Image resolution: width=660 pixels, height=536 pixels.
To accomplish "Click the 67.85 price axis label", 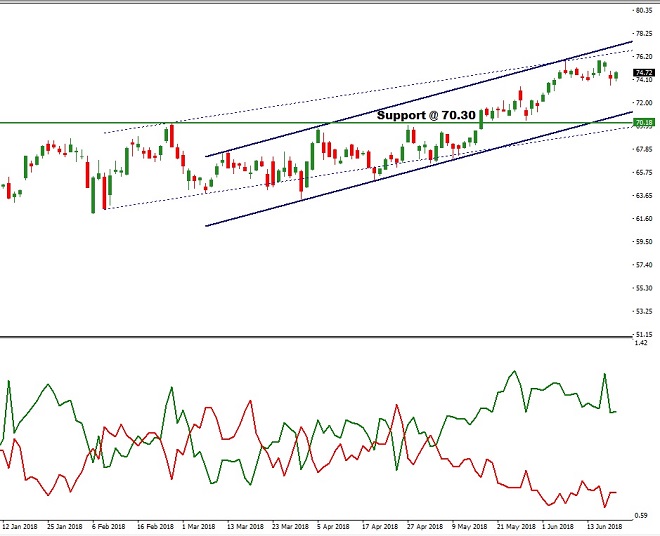I will coord(644,149).
